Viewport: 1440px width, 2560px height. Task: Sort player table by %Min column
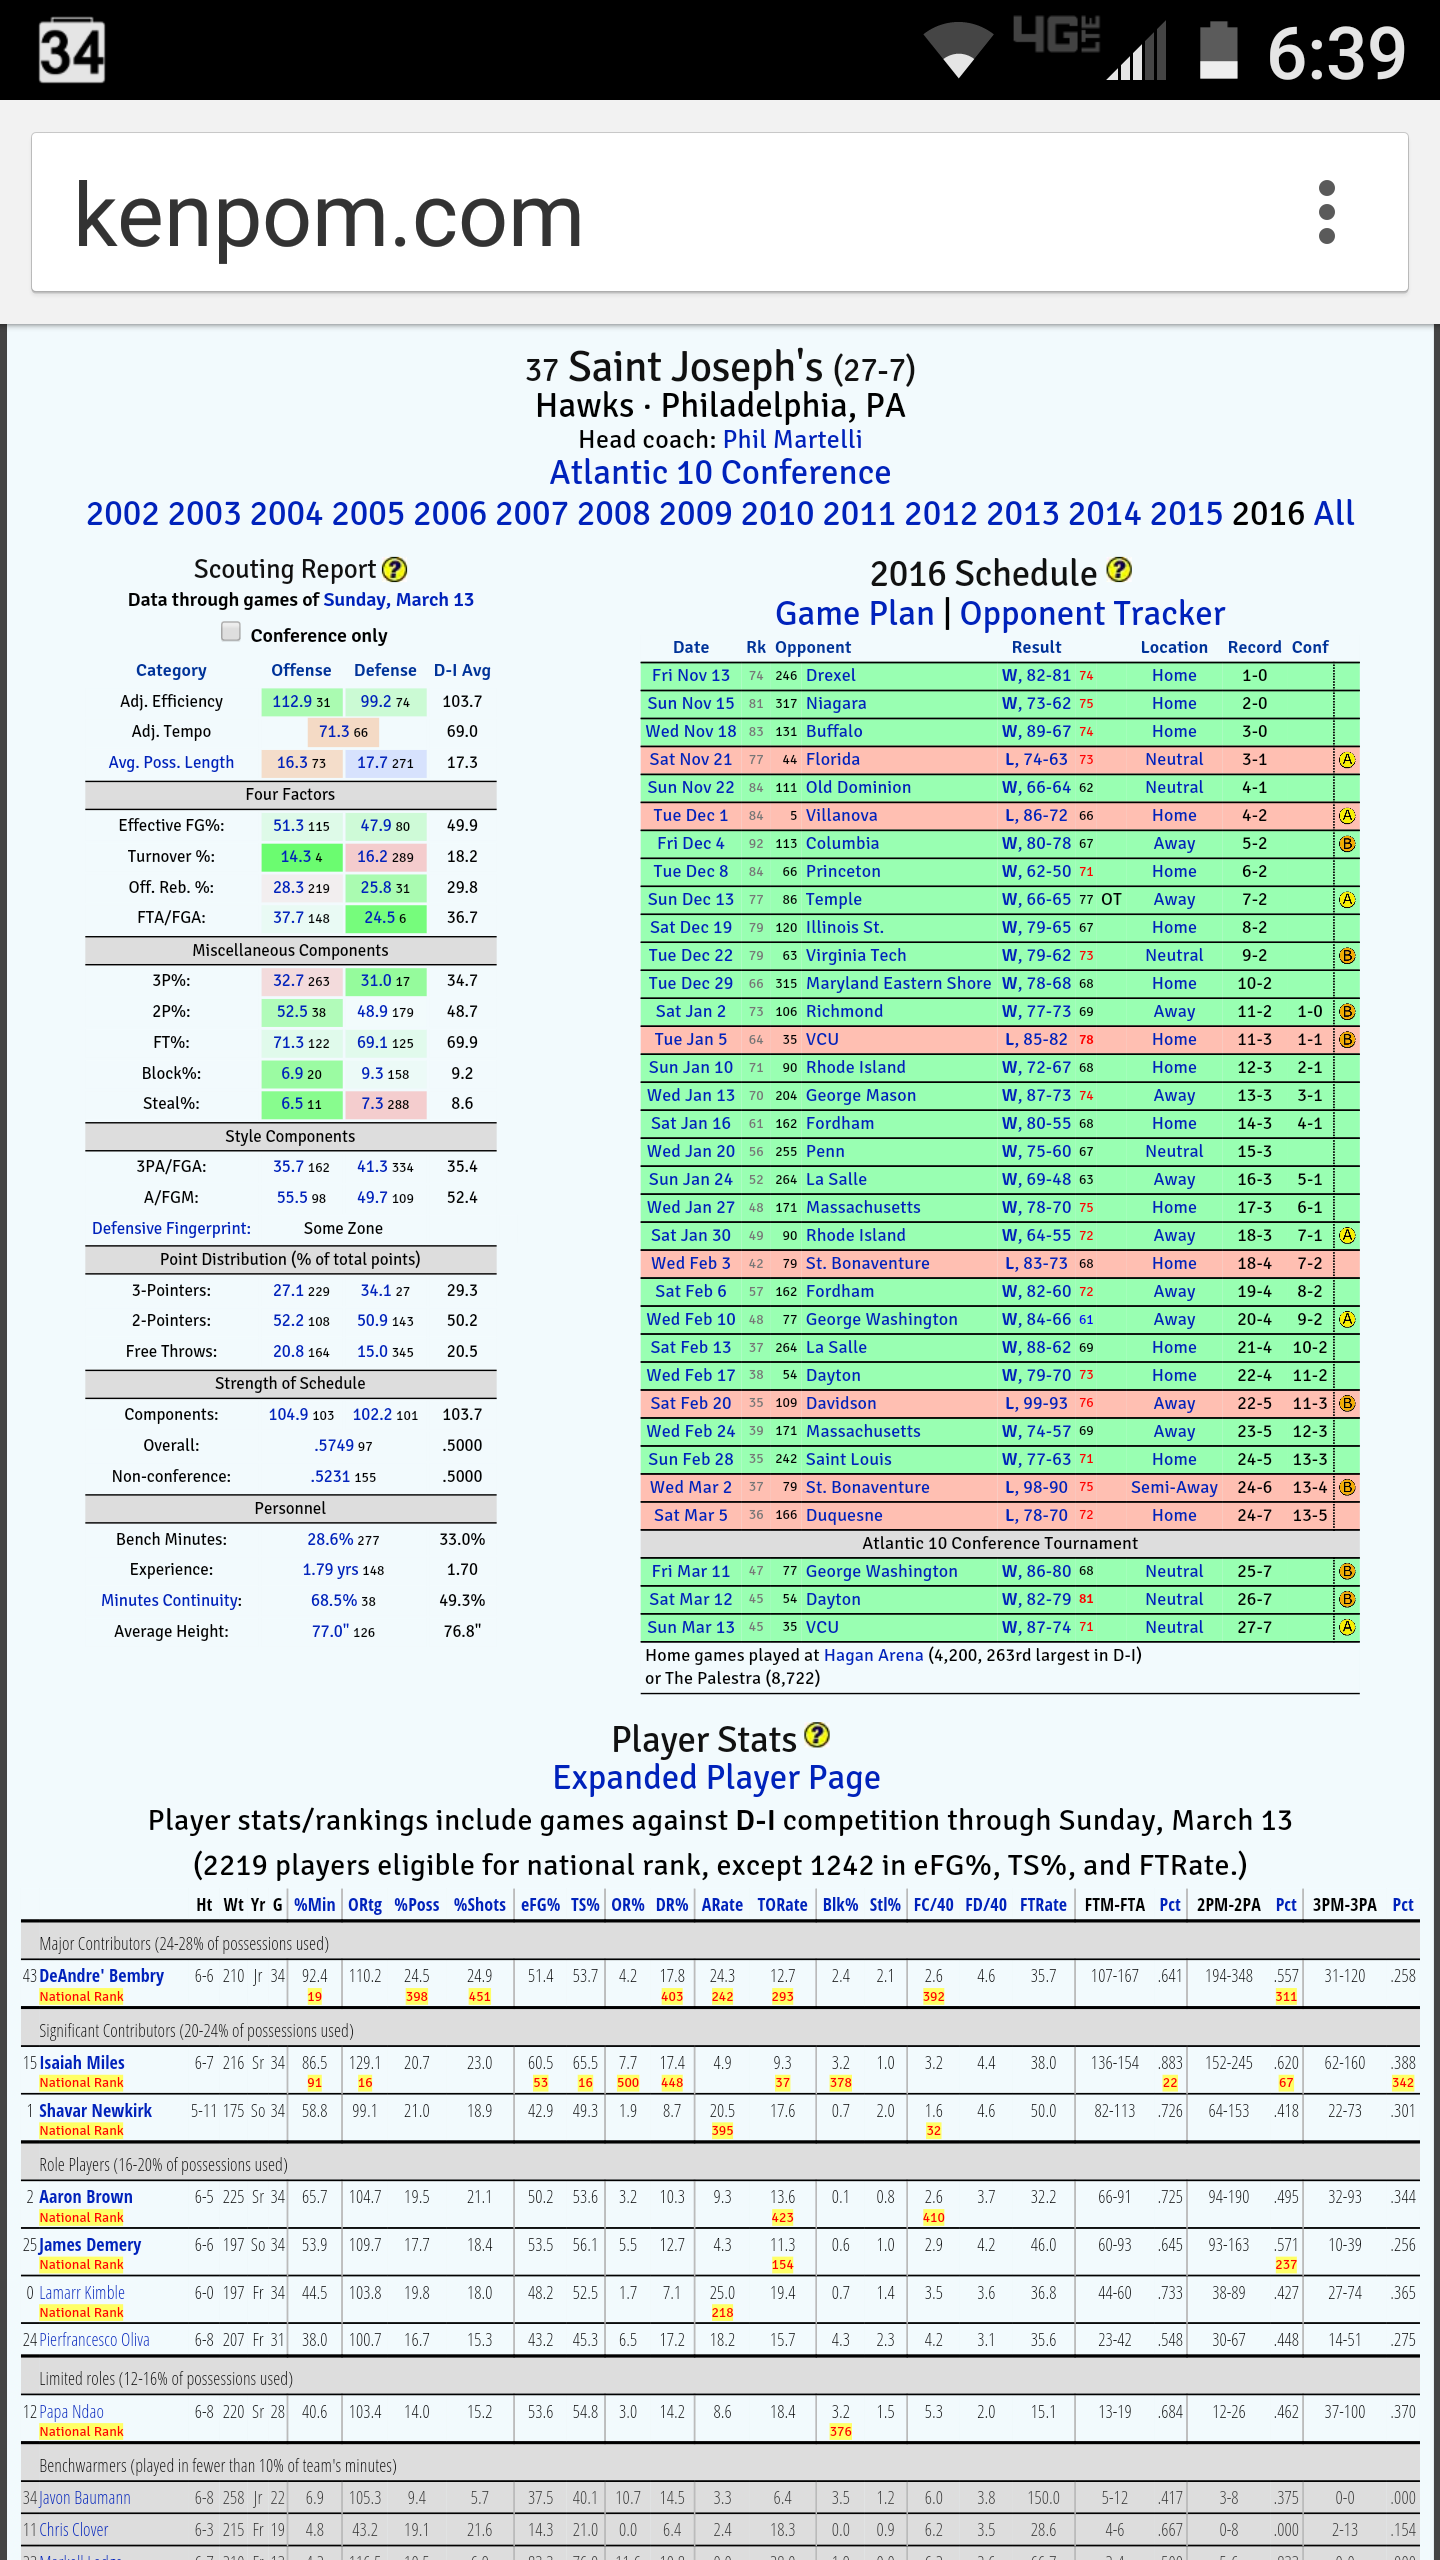[315, 1905]
